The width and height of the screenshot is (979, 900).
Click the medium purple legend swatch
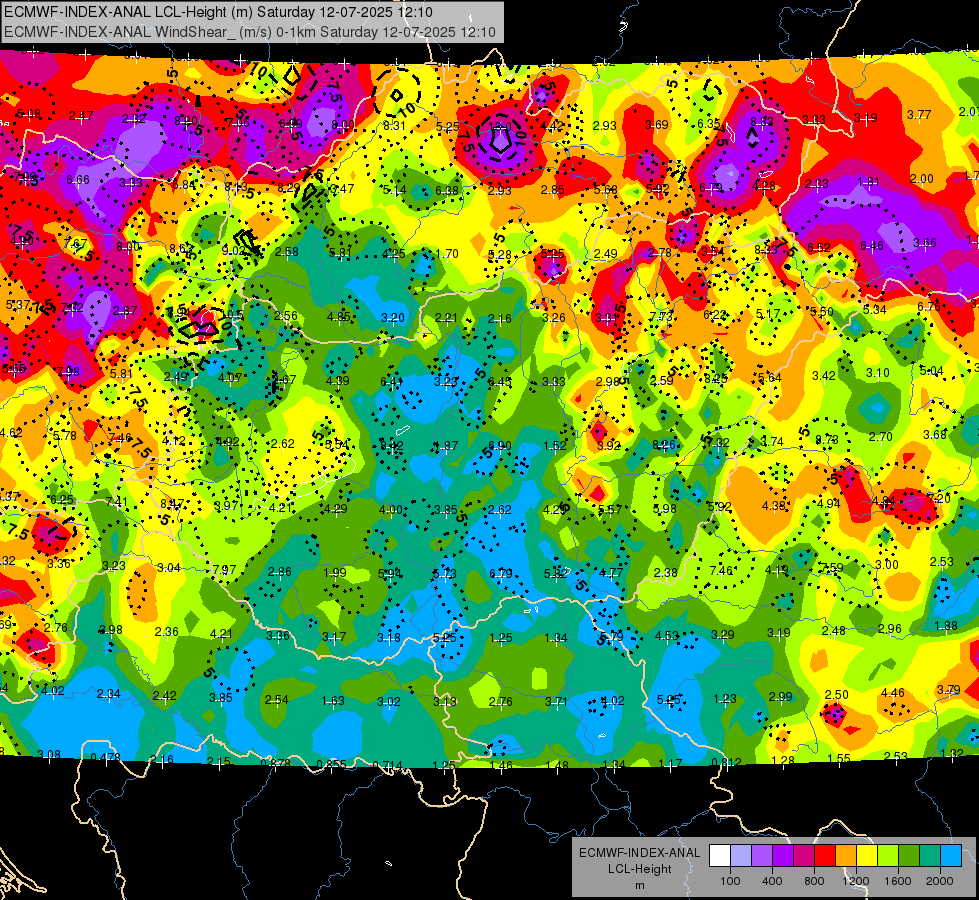762,856
